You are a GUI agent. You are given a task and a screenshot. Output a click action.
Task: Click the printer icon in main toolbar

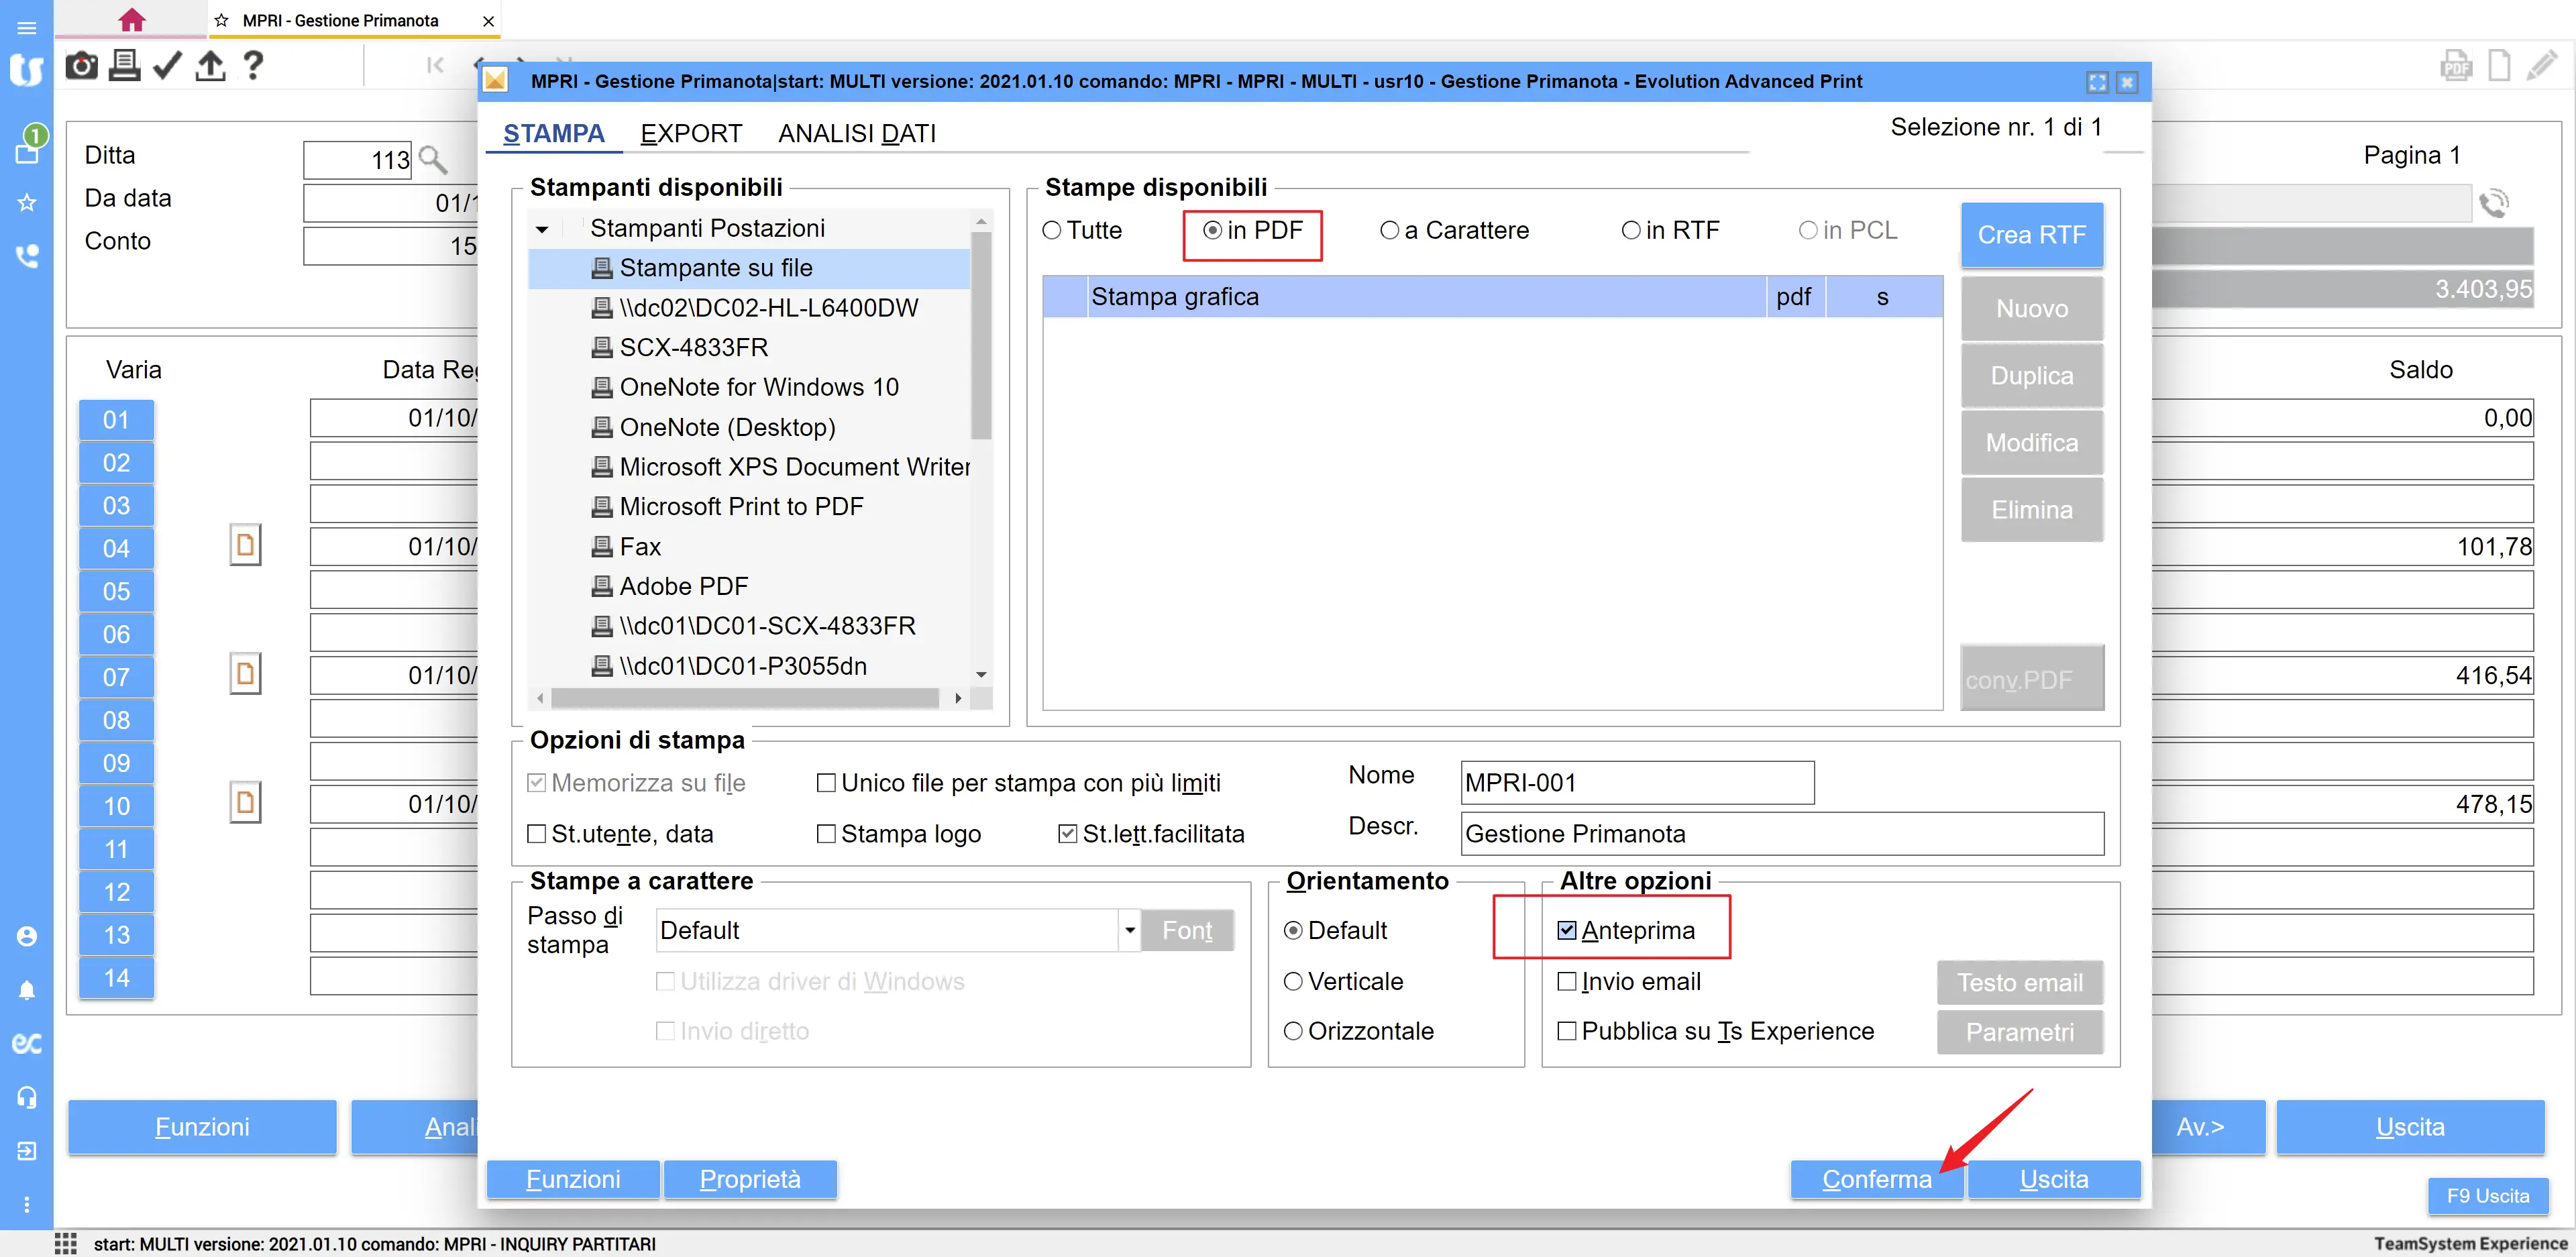[124, 66]
